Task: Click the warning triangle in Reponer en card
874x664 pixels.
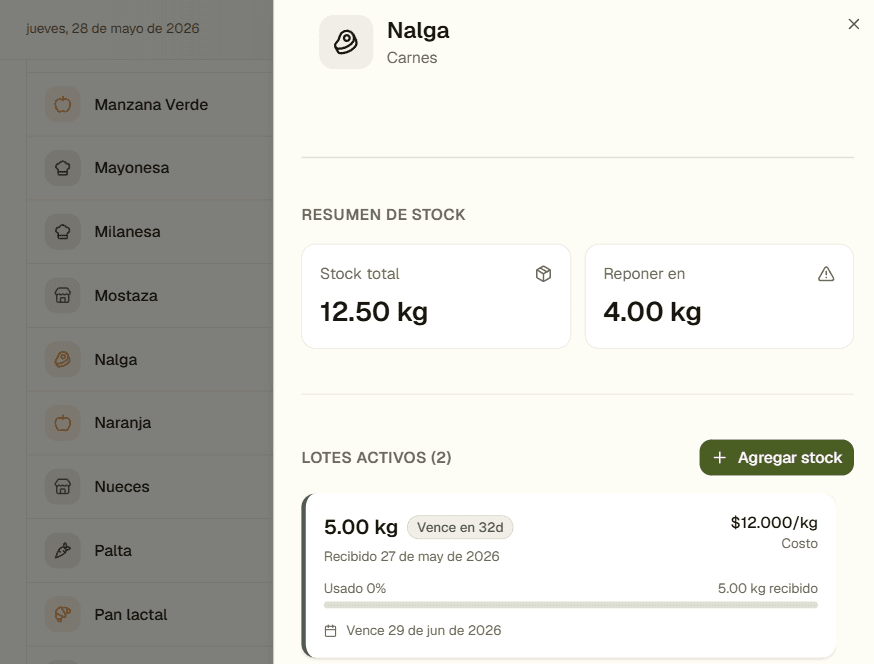Action: pos(826,274)
